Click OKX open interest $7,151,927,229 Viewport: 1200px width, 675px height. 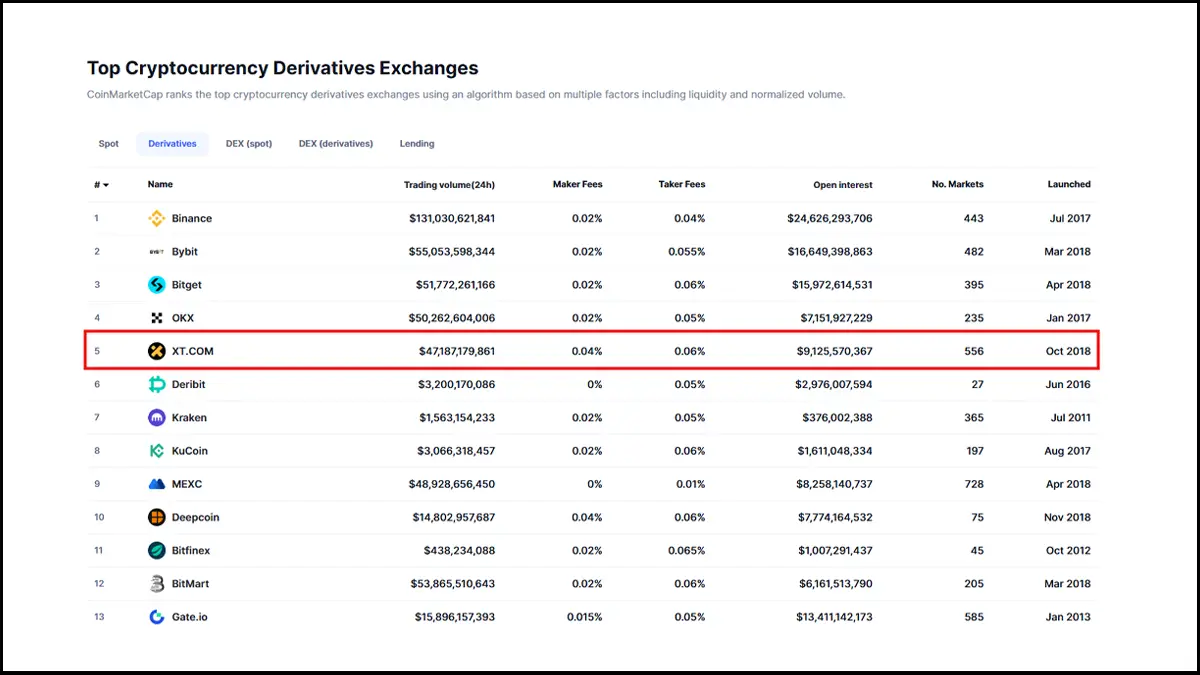point(837,318)
